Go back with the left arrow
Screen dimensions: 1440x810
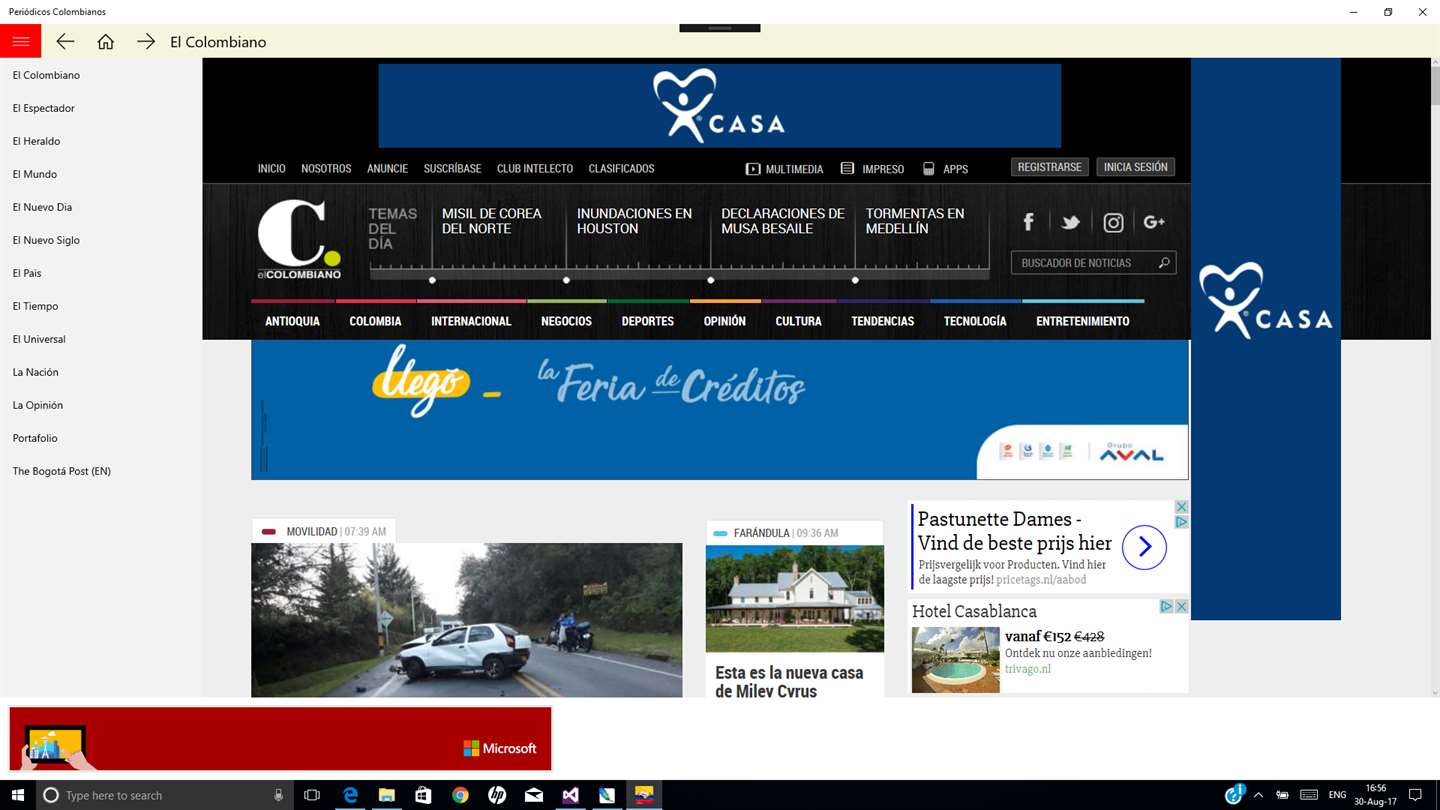[x=65, y=41]
